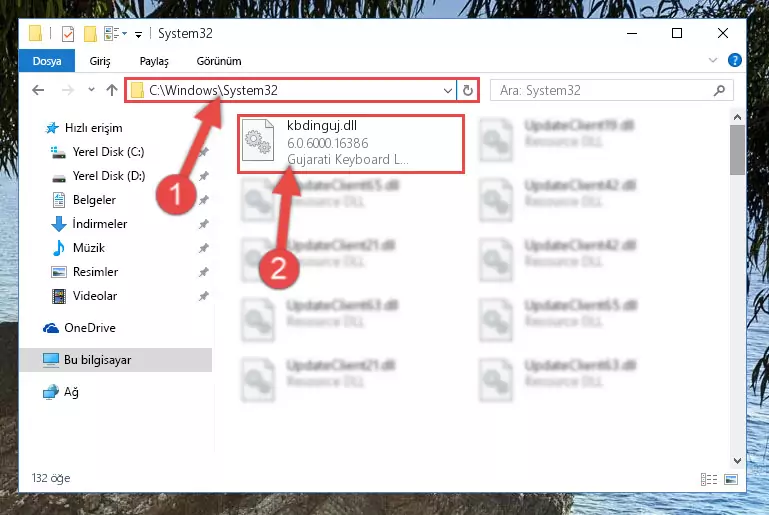769x515 pixels.
Task: Go back using the left arrow
Action: (38, 90)
